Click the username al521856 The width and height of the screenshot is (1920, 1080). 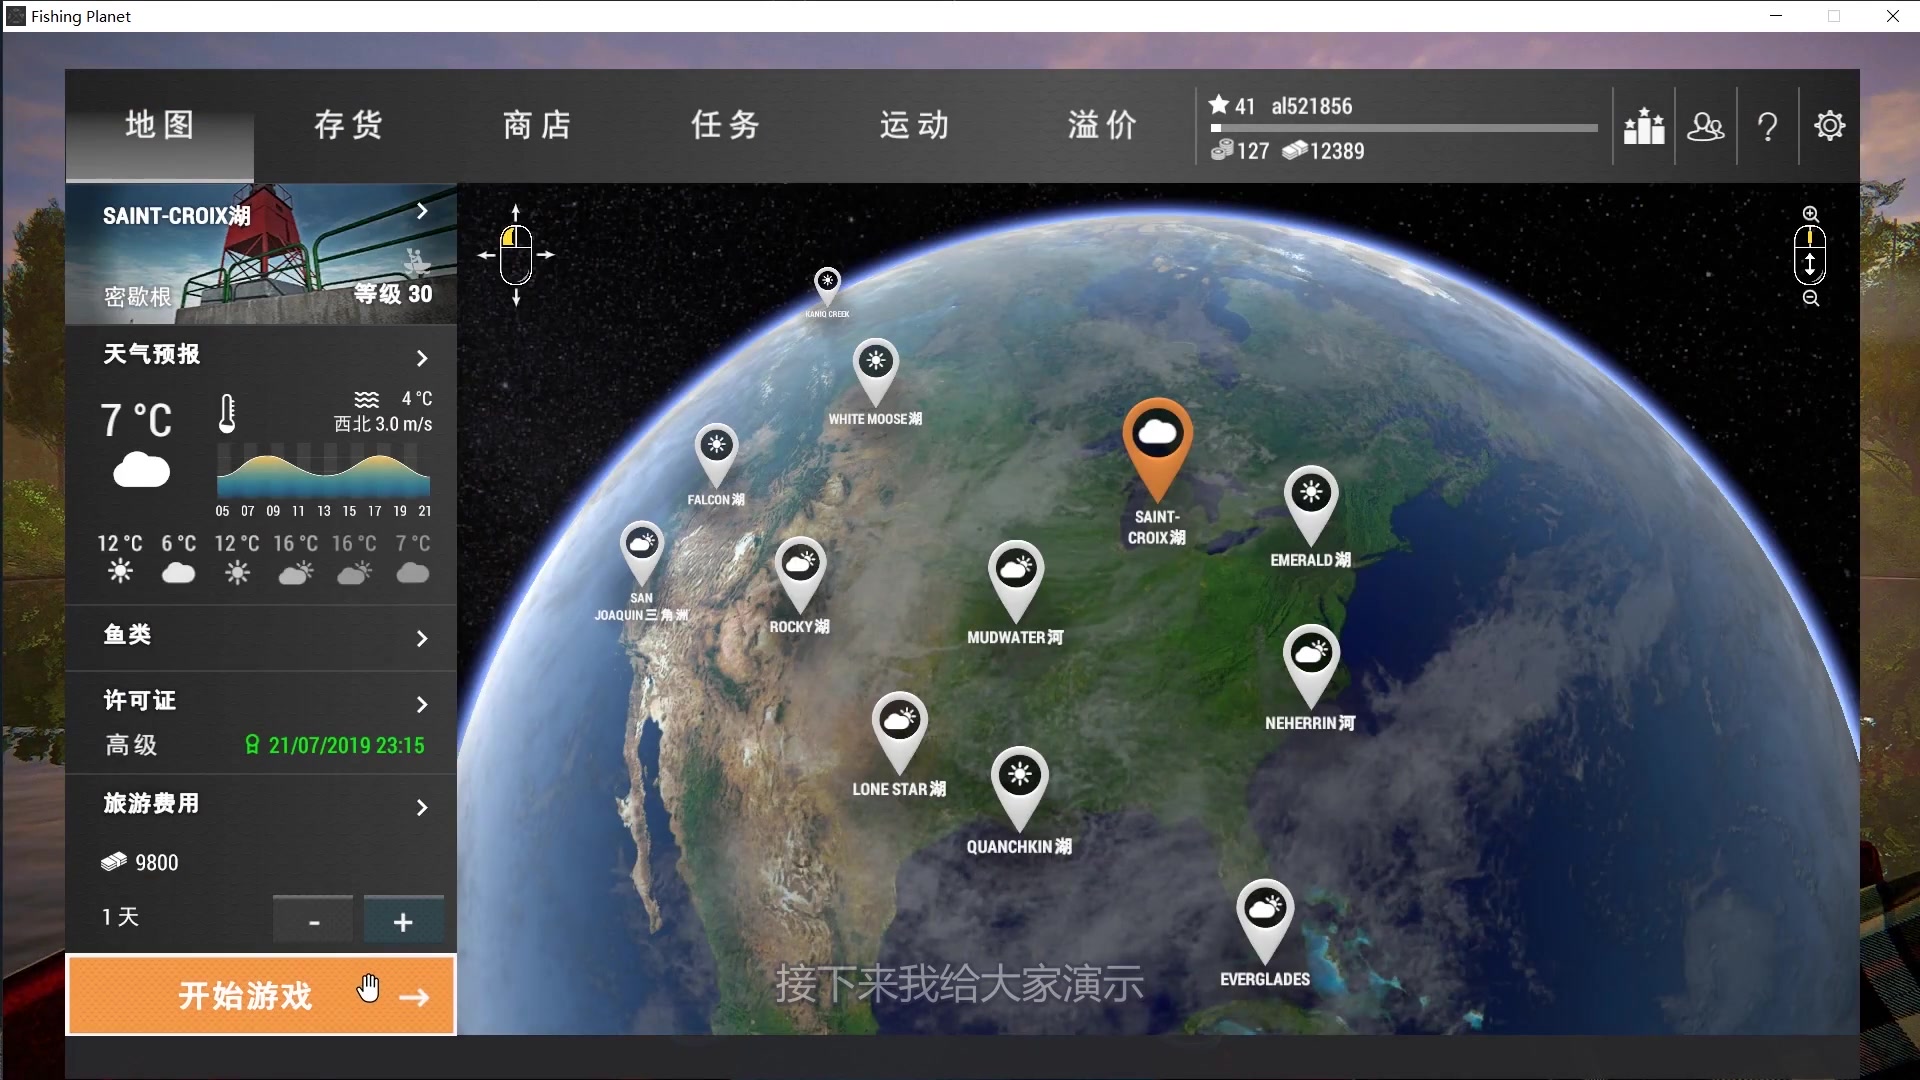[x=1312, y=106]
